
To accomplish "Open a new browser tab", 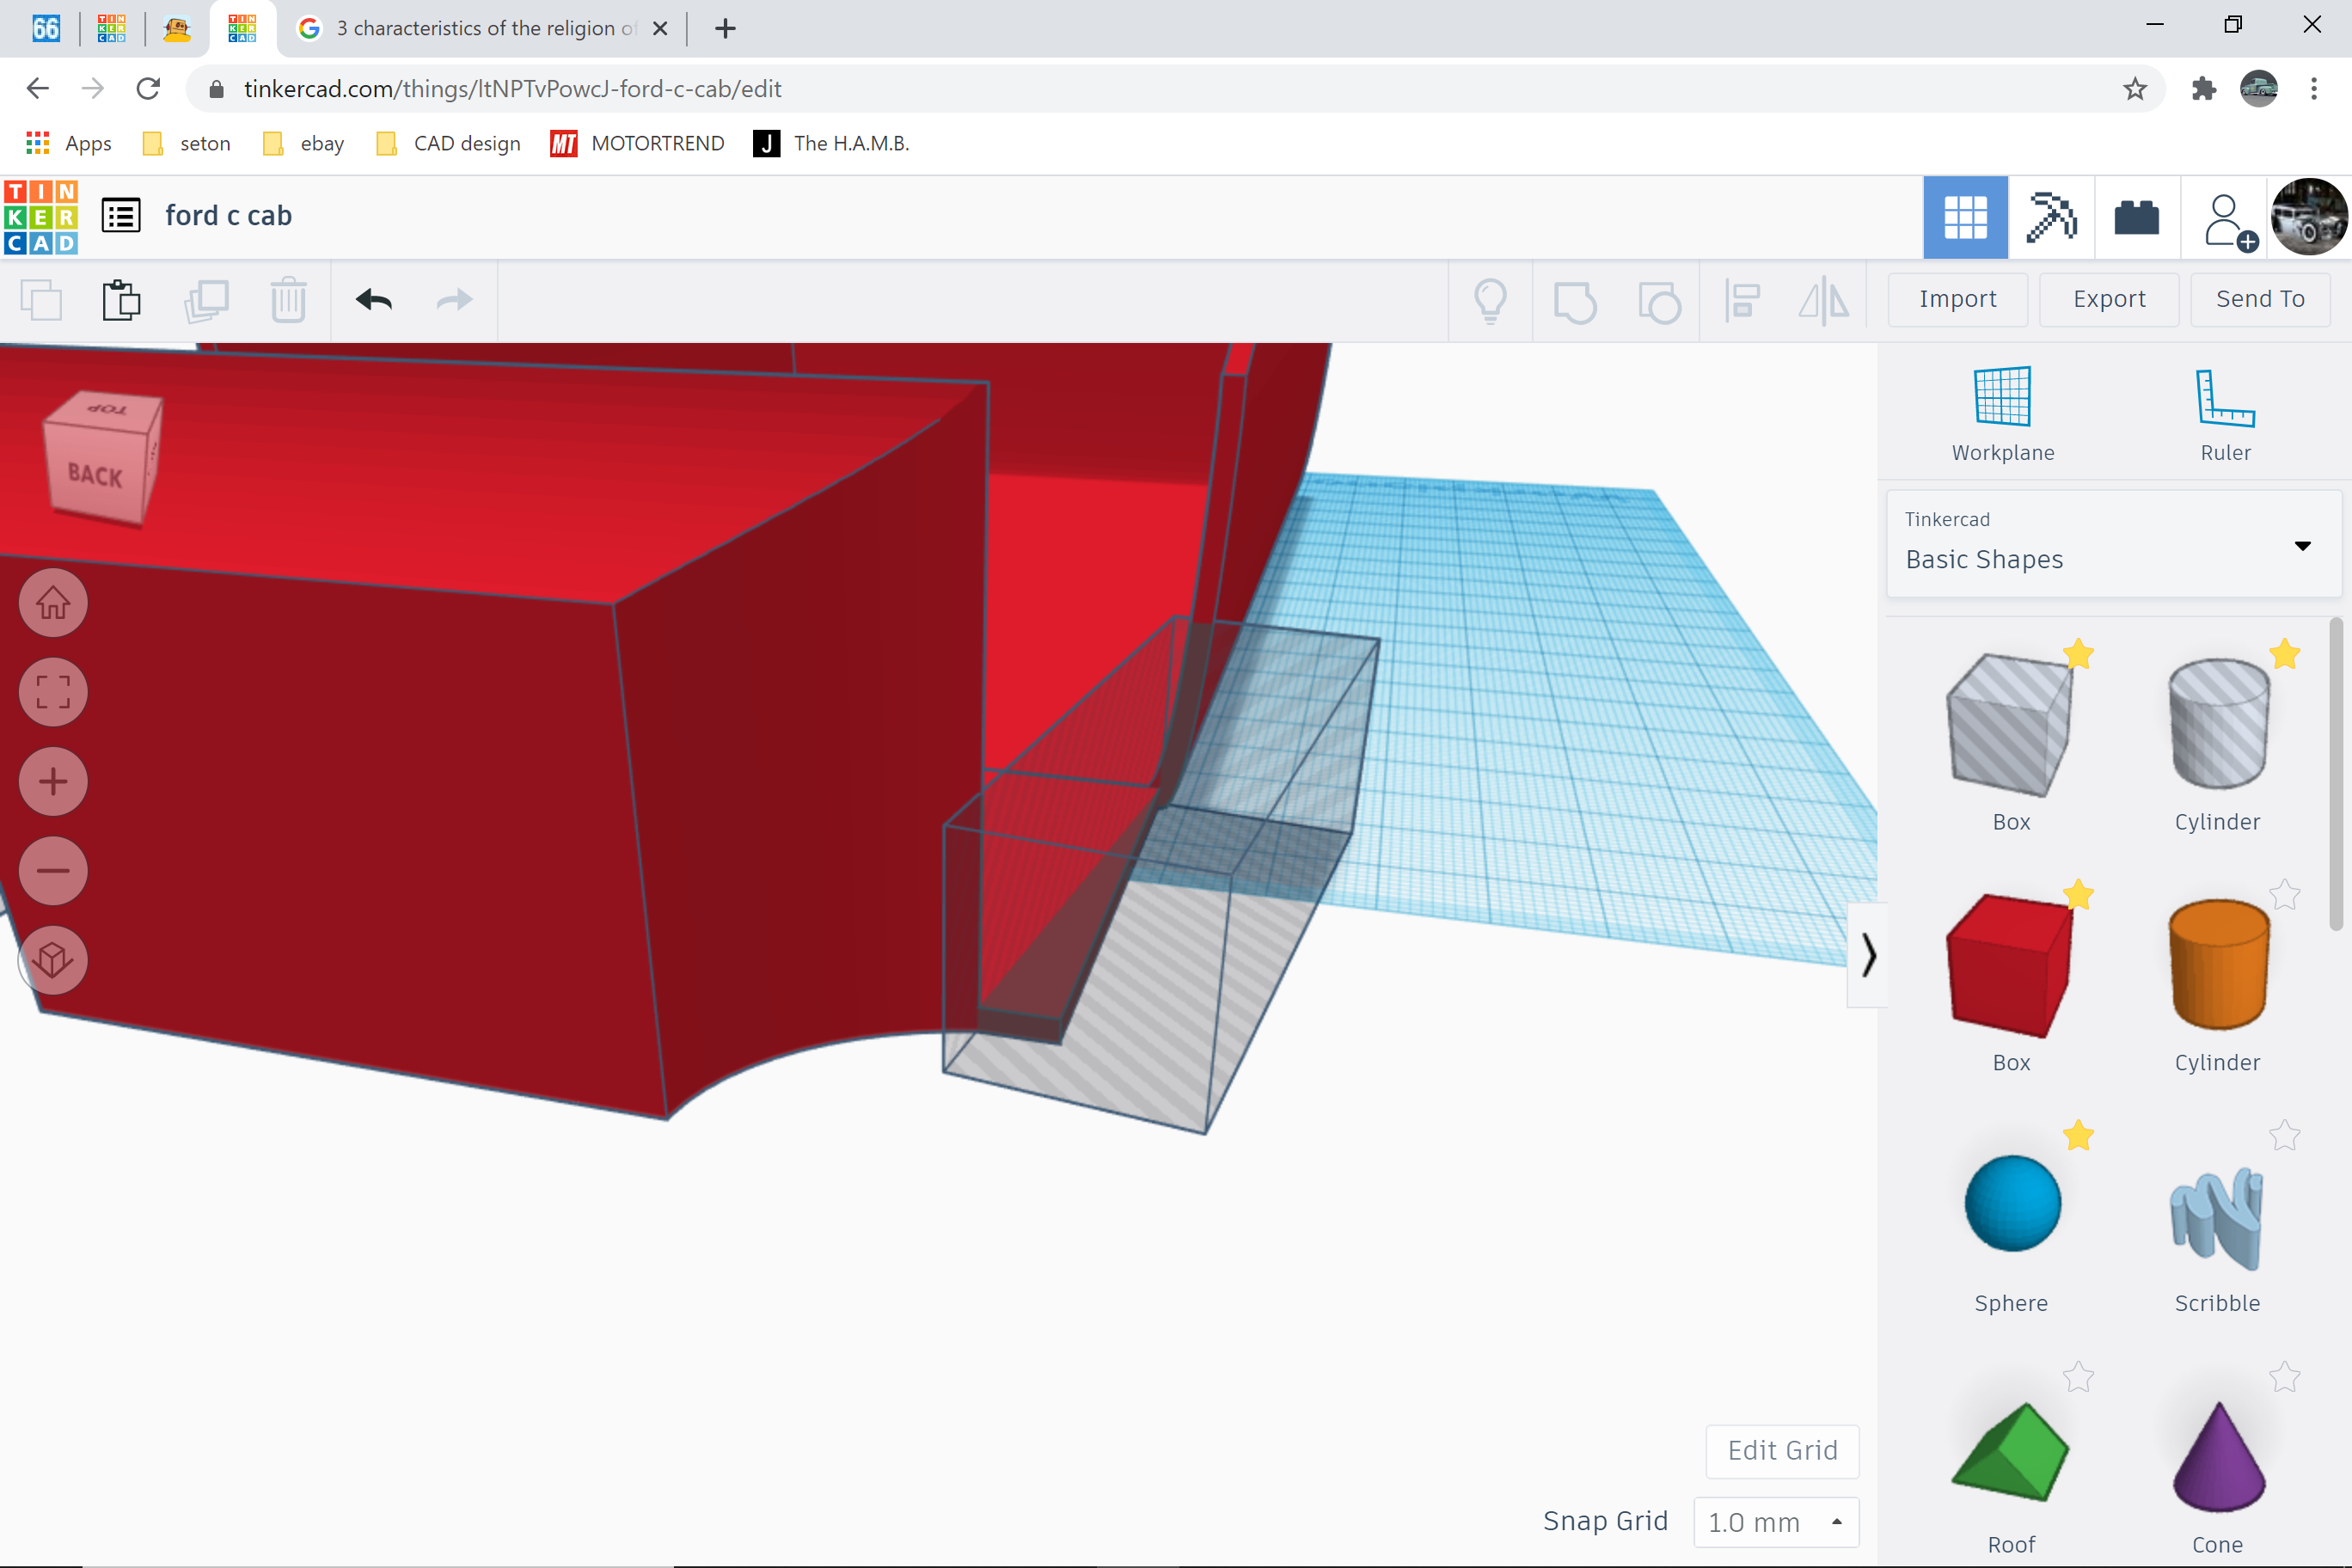I will [726, 28].
